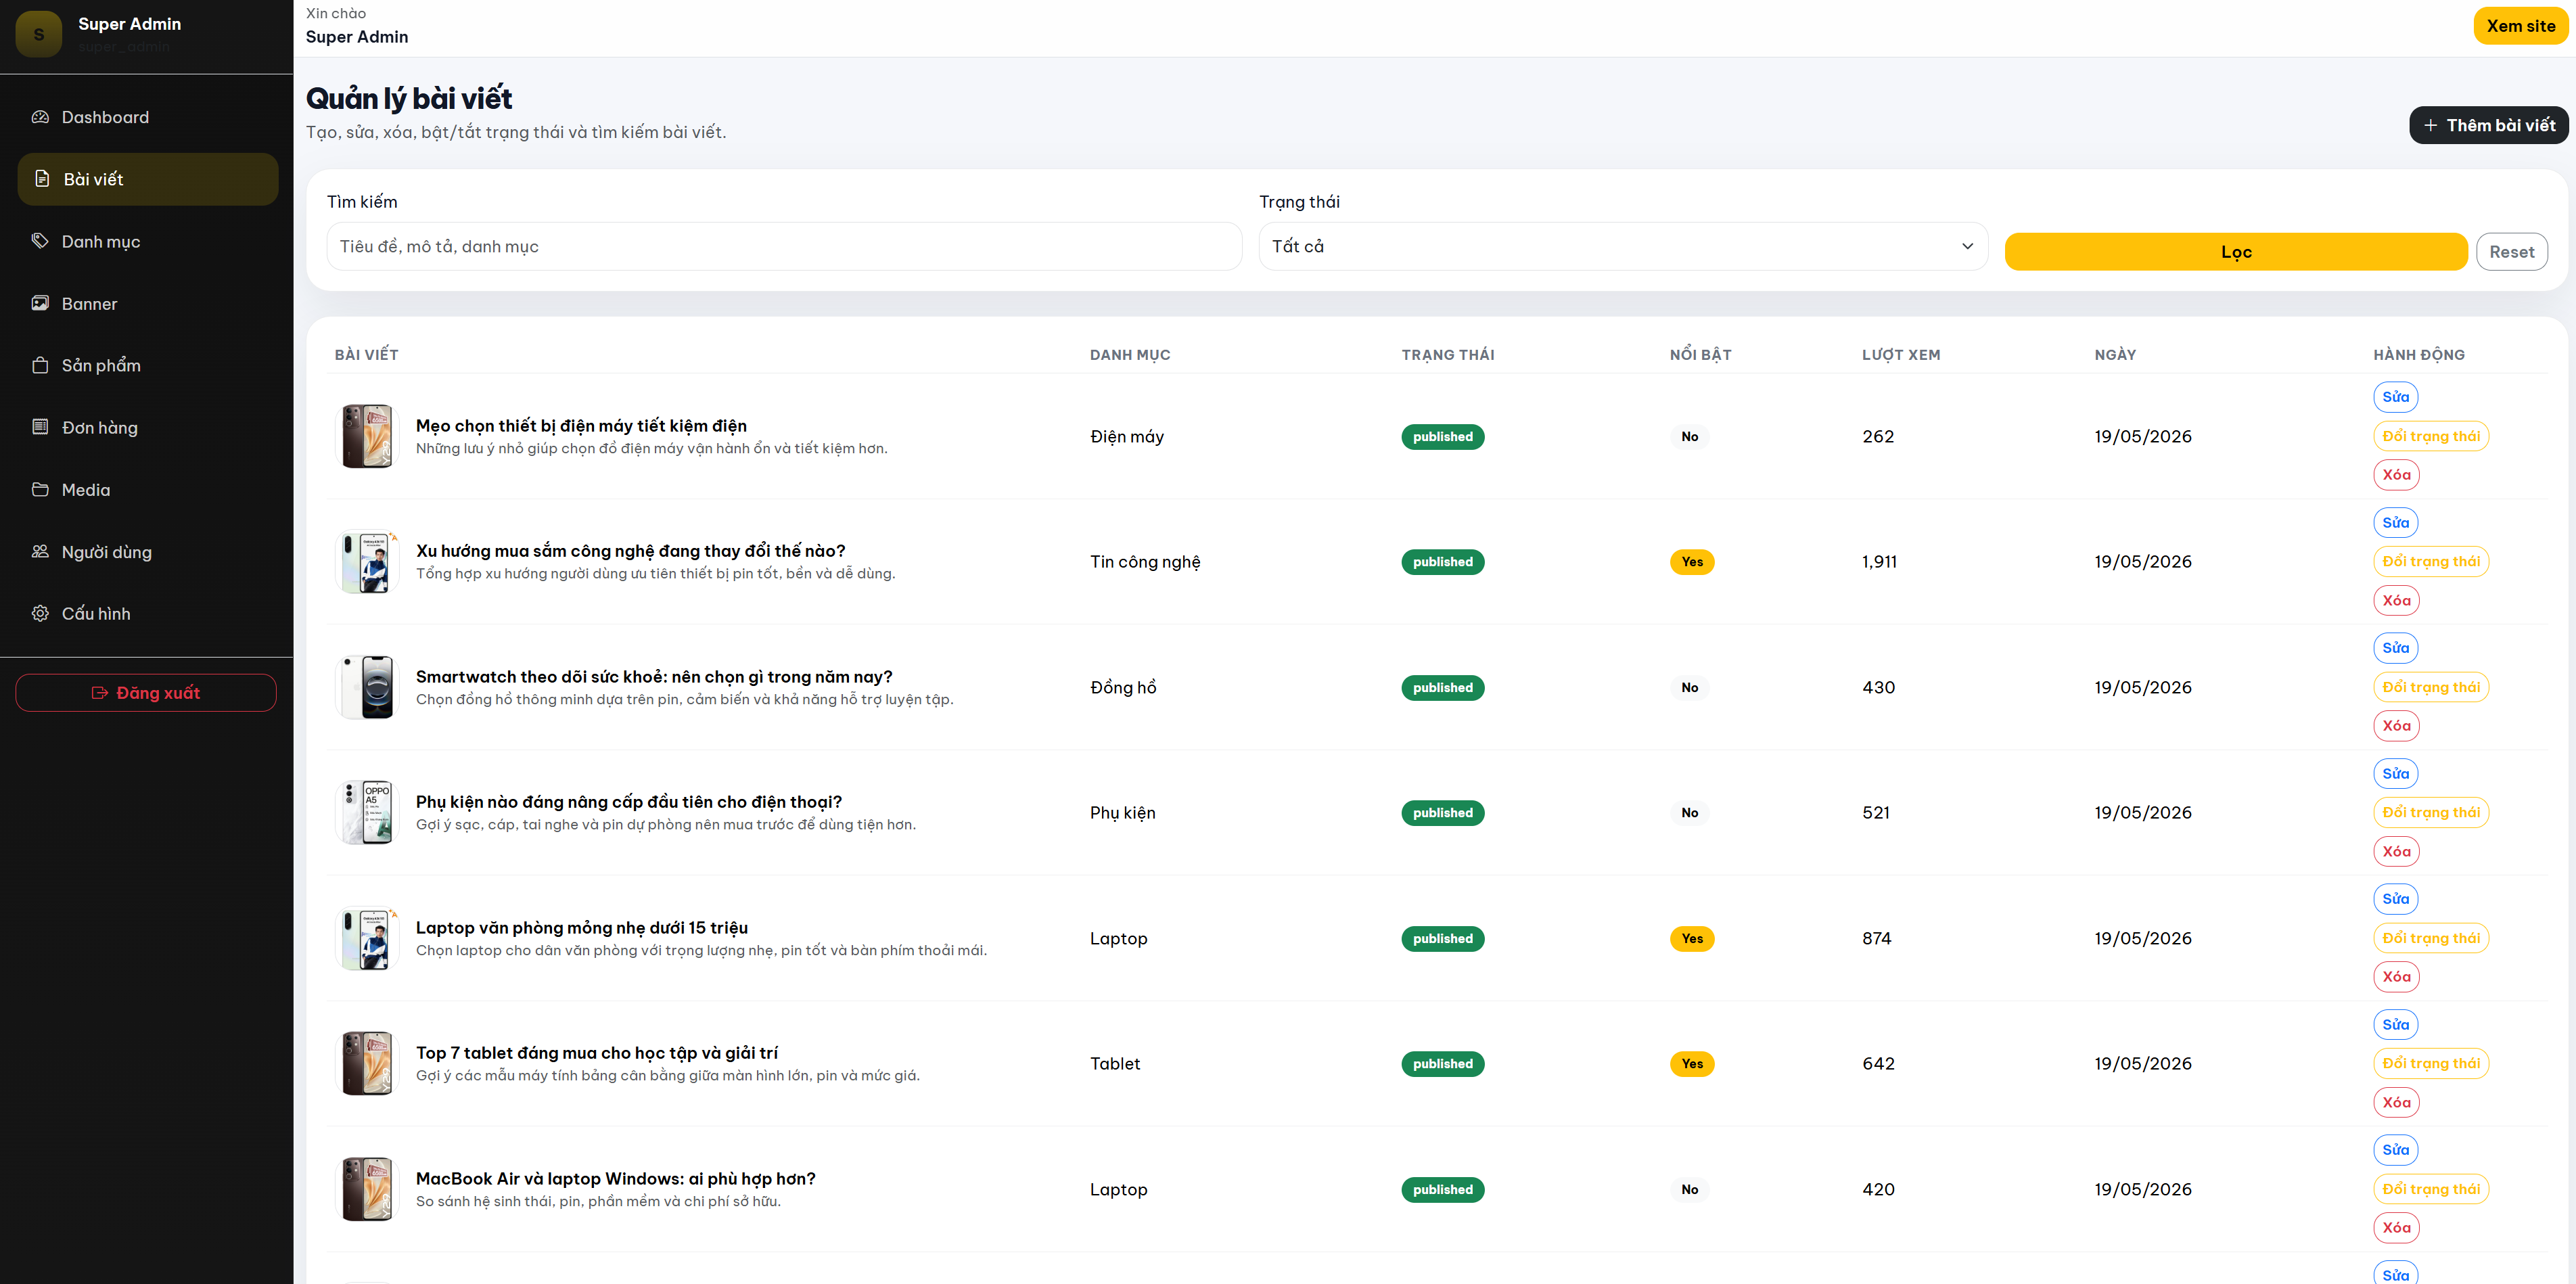Click the Banner image icon in sidebar
The width and height of the screenshot is (2576, 1284).
click(40, 303)
